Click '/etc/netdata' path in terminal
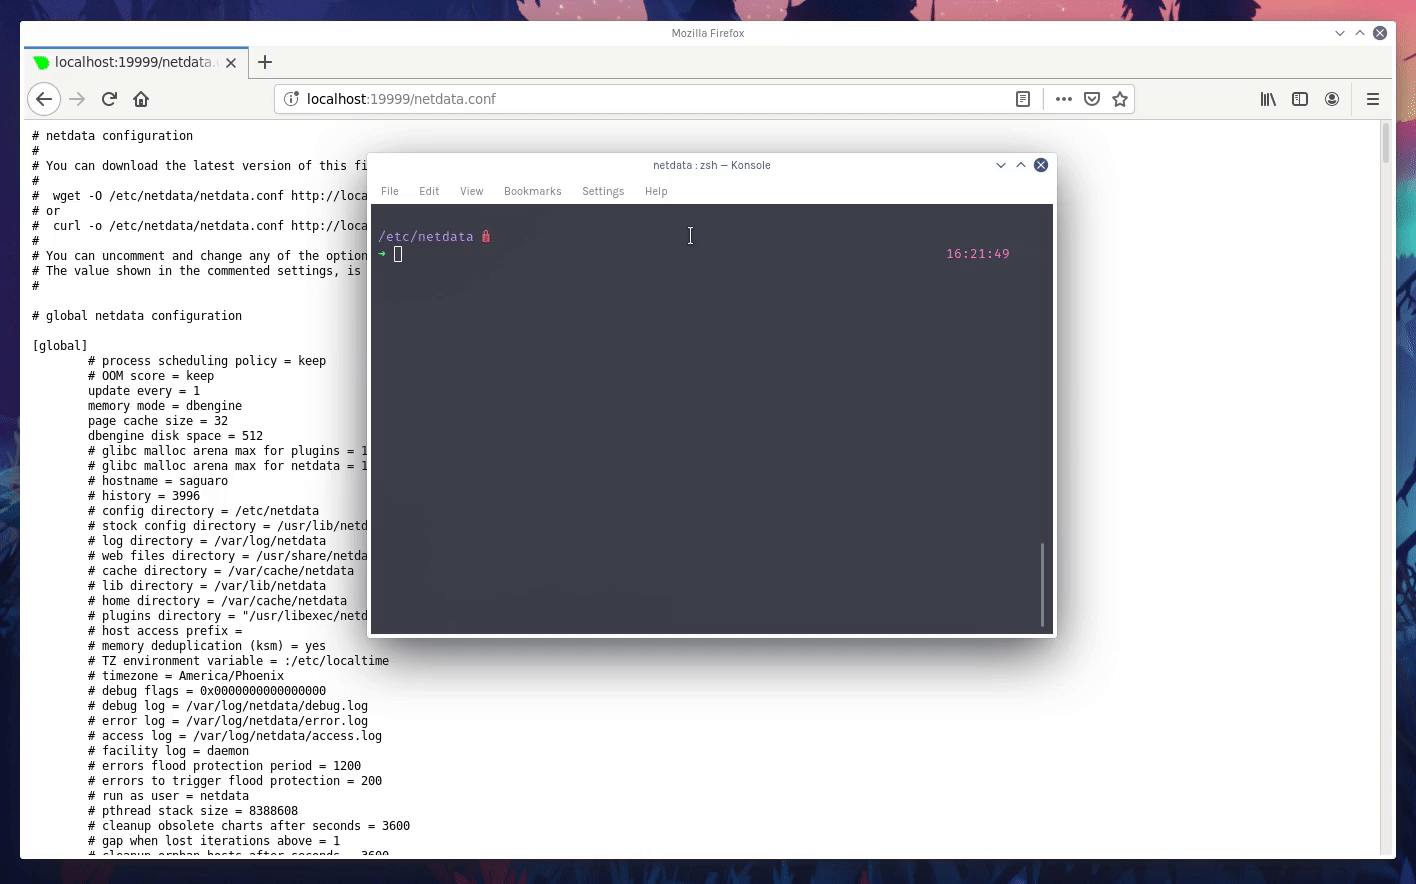Image resolution: width=1416 pixels, height=884 pixels. [x=426, y=237]
